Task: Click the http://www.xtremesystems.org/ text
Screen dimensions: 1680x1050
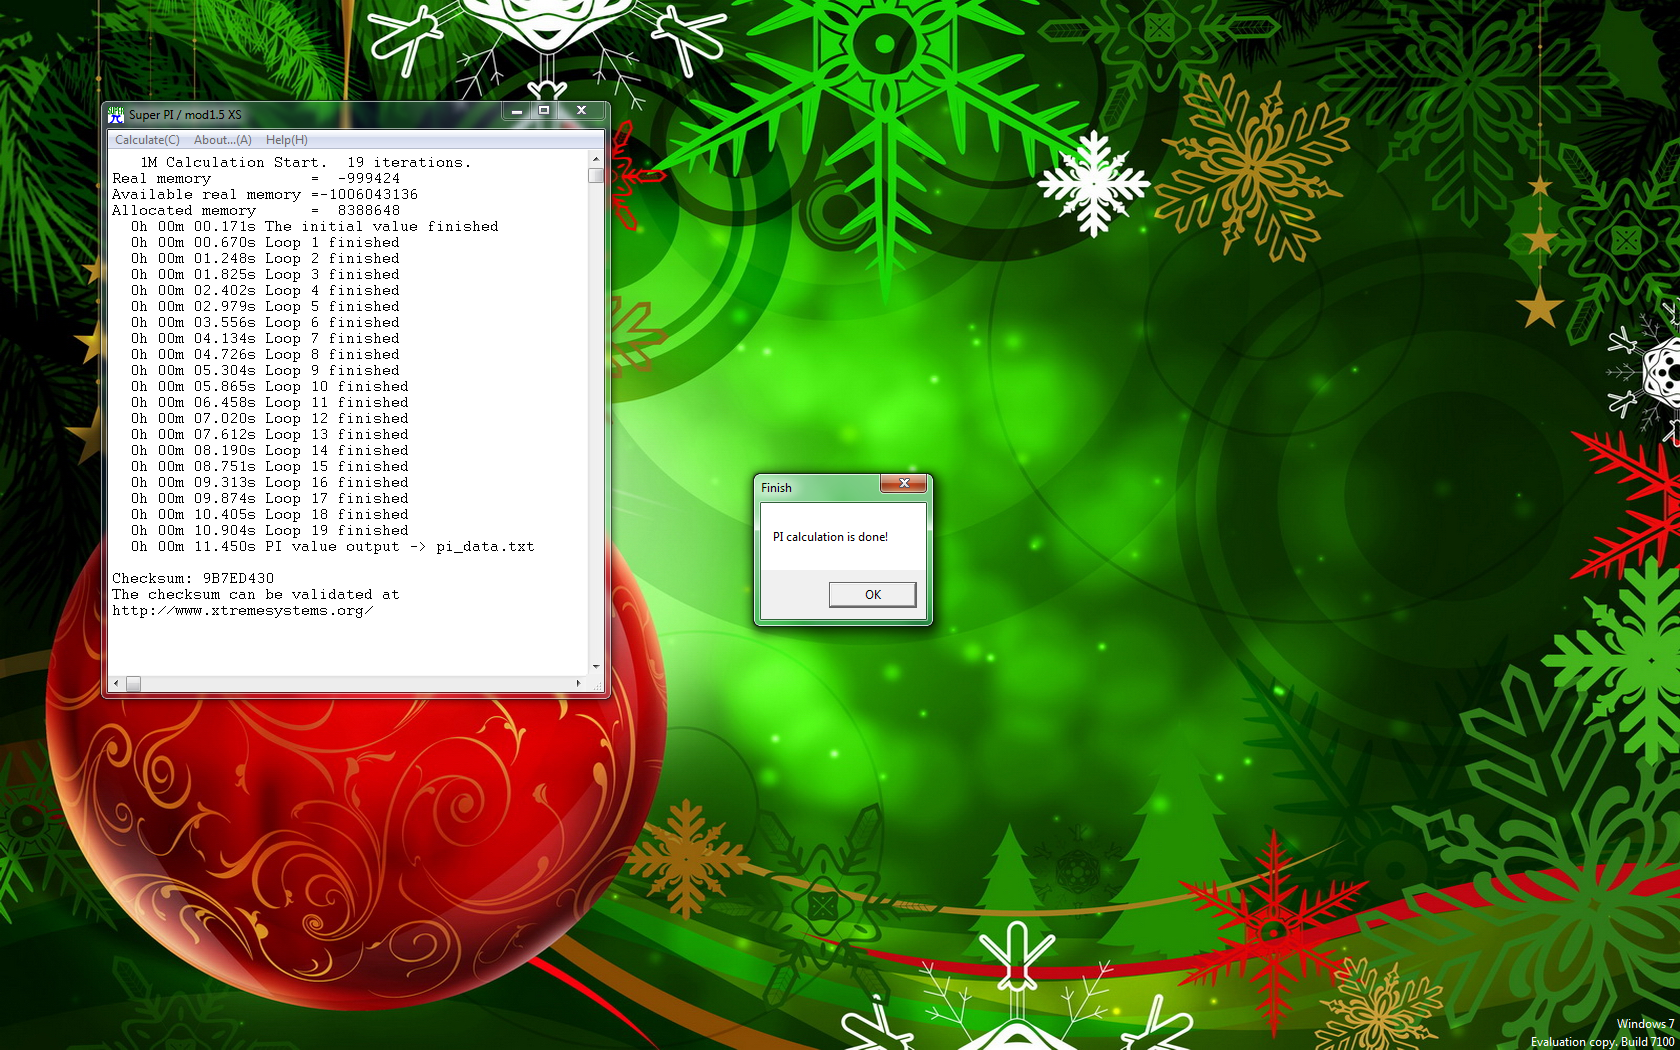Action: pyautogui.click(x=243, y=610)
